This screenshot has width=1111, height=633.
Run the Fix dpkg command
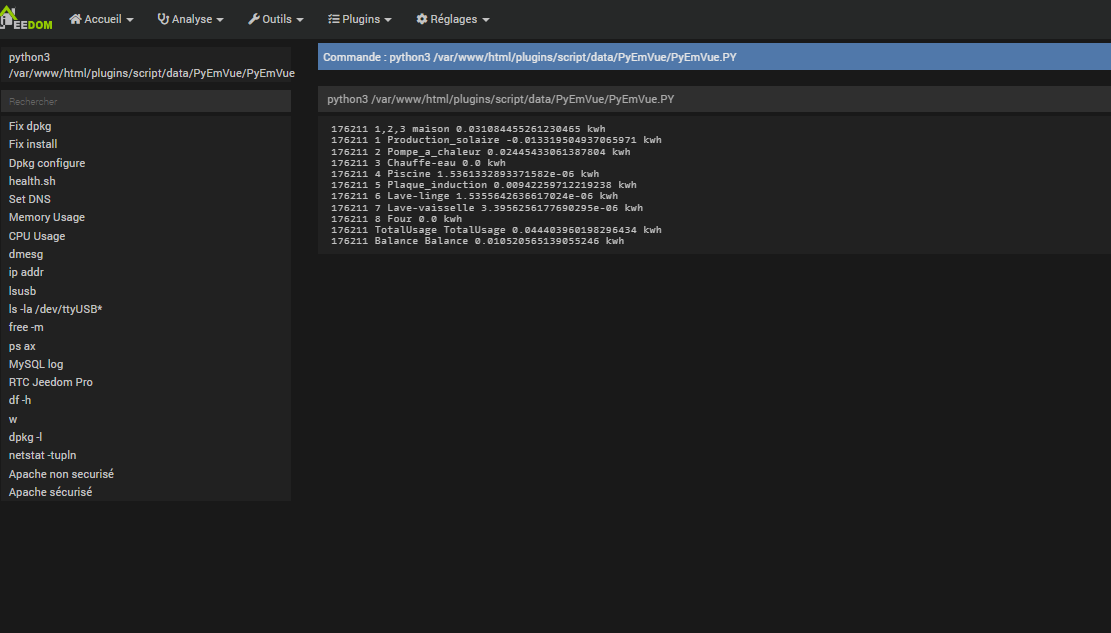(x=30, y=126)
